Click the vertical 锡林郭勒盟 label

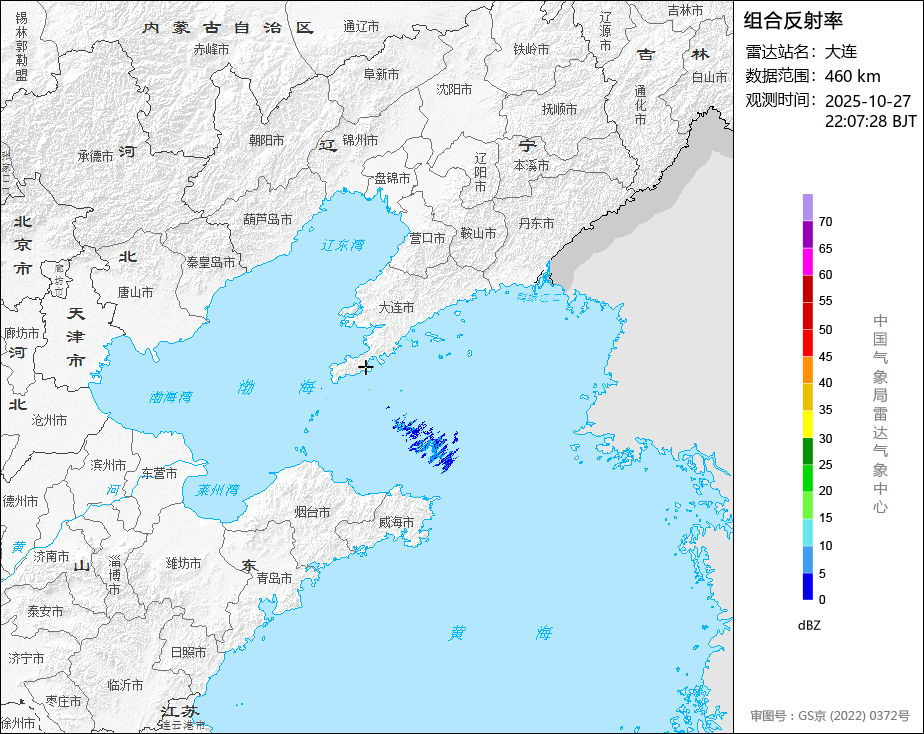pyautogui.click(x=22, y=47)
